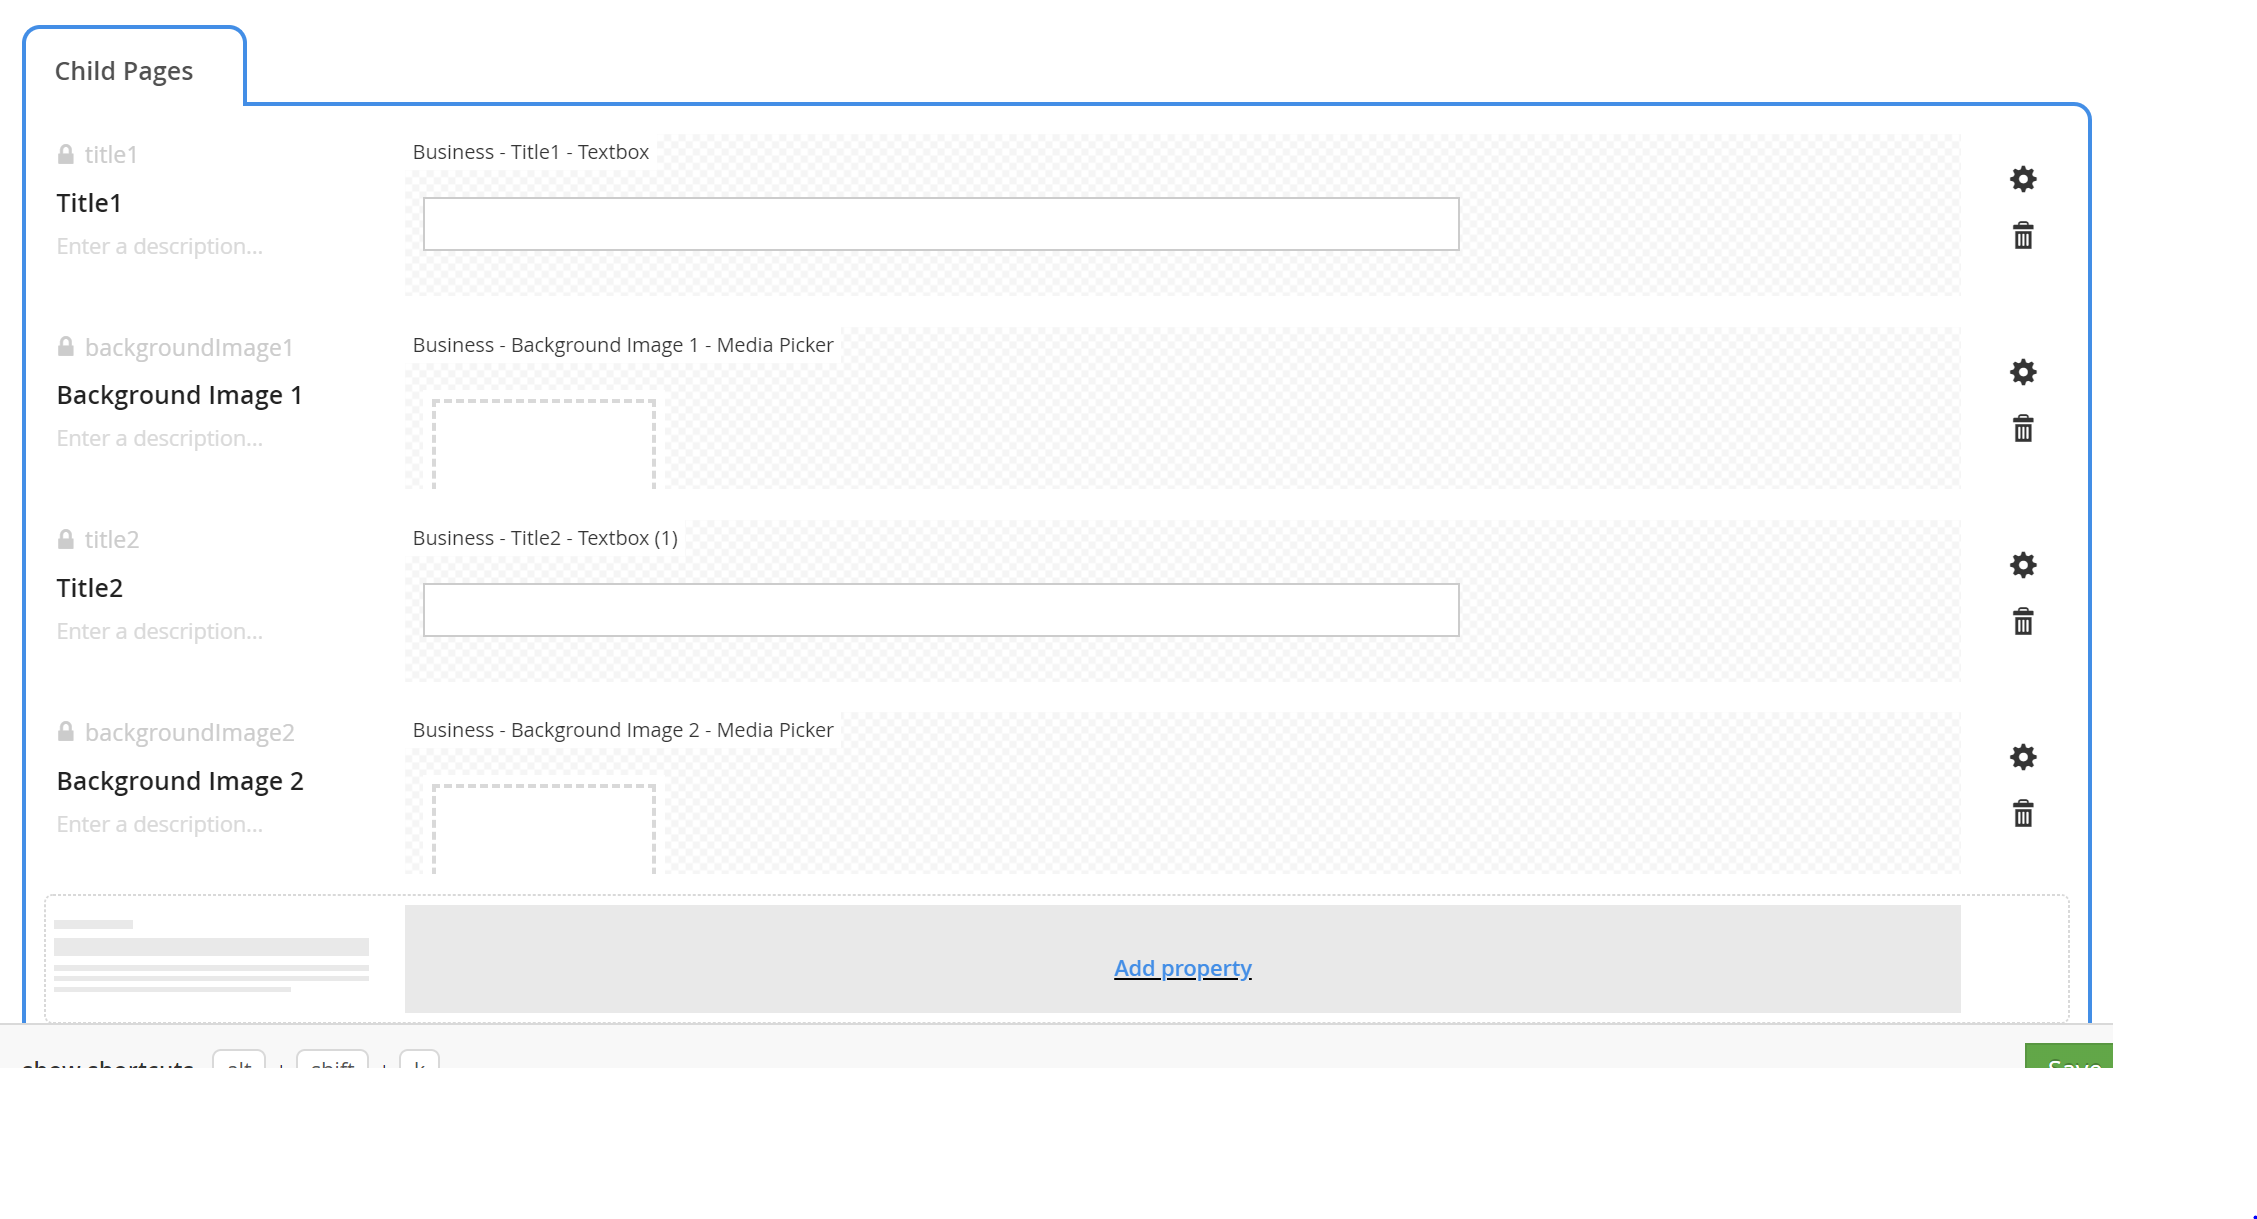Delete Background Image 2 property via trash
This screenshot has height=1219, width=2257.
[x=2022, y=814]
